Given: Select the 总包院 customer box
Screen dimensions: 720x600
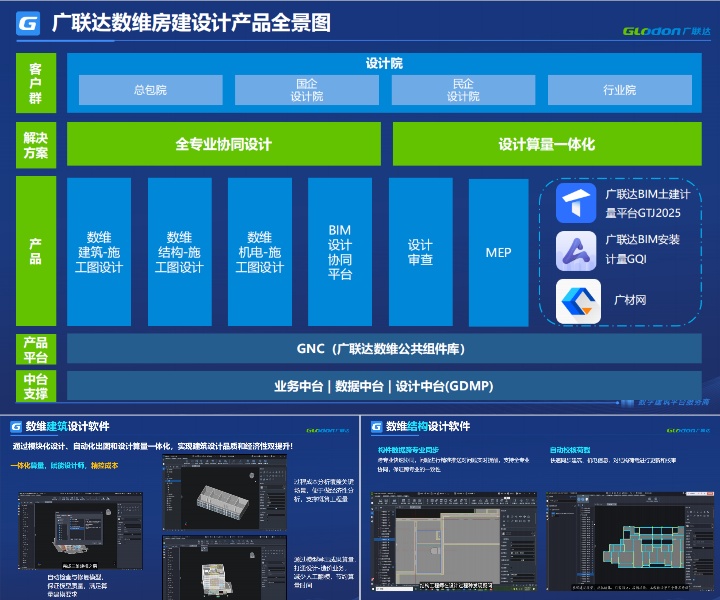Looking at the screenshot, I should (x=151, y=90).
